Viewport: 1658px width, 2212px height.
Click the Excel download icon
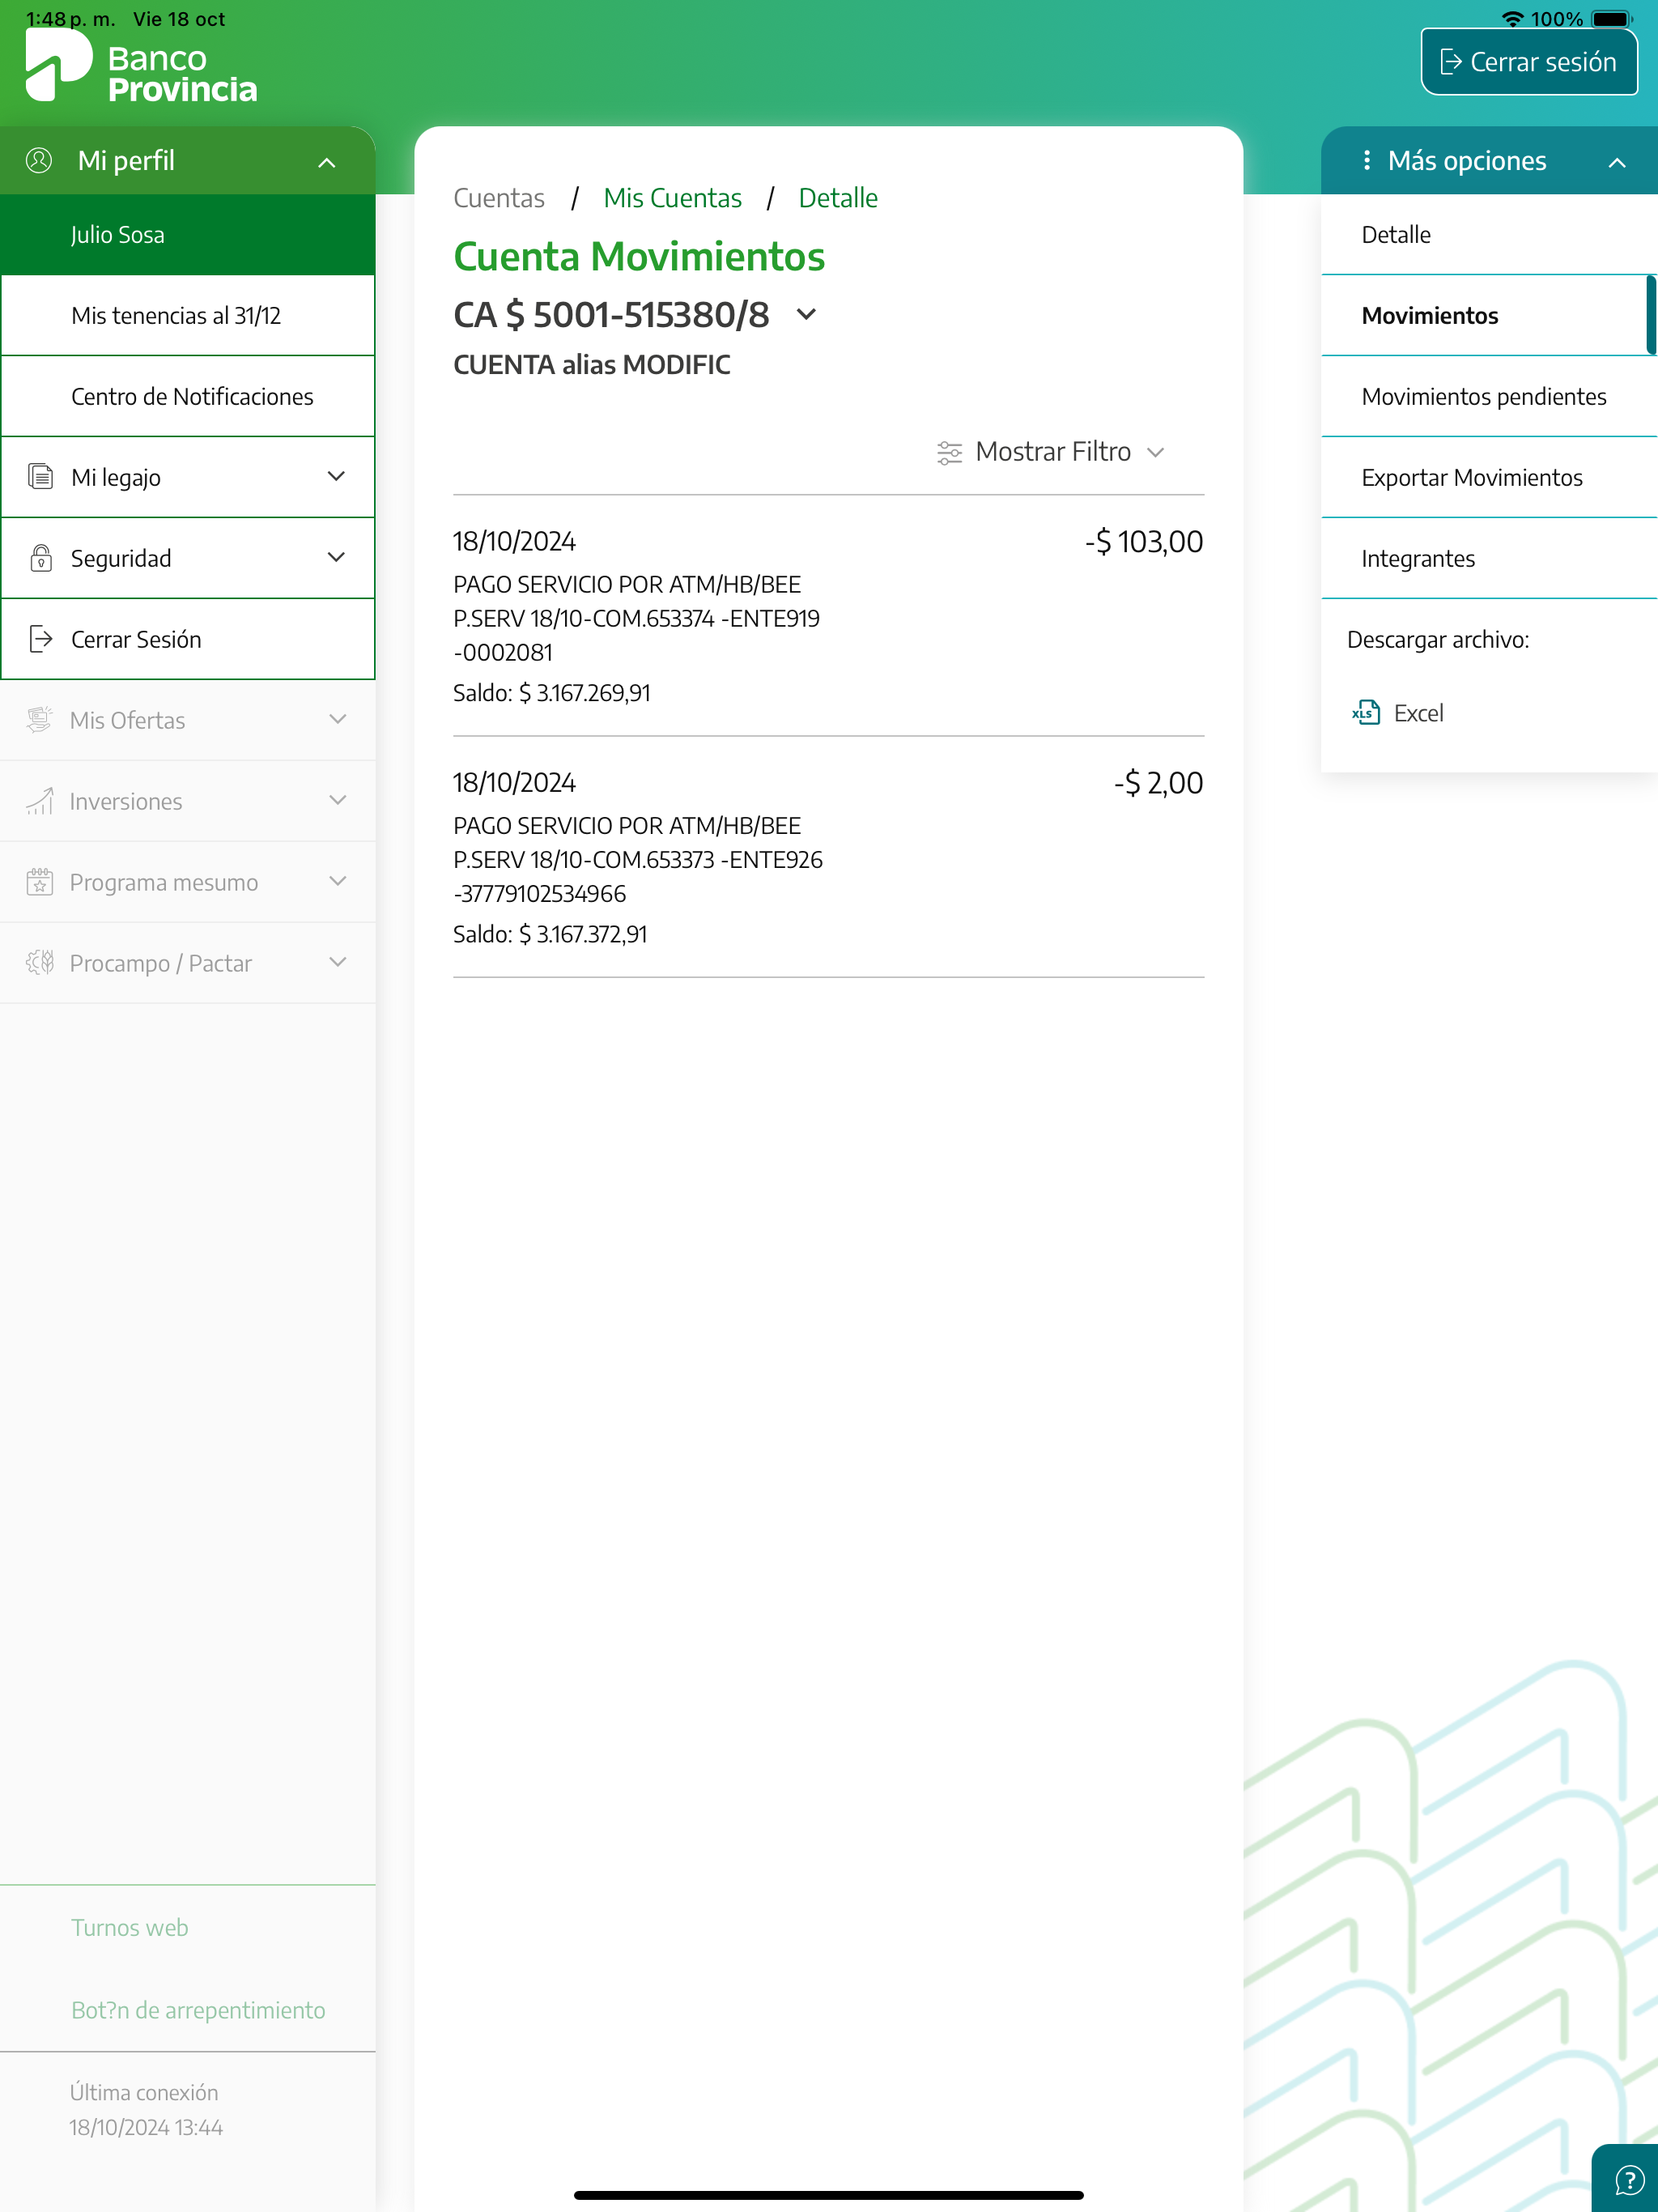tap(1366, 713)
